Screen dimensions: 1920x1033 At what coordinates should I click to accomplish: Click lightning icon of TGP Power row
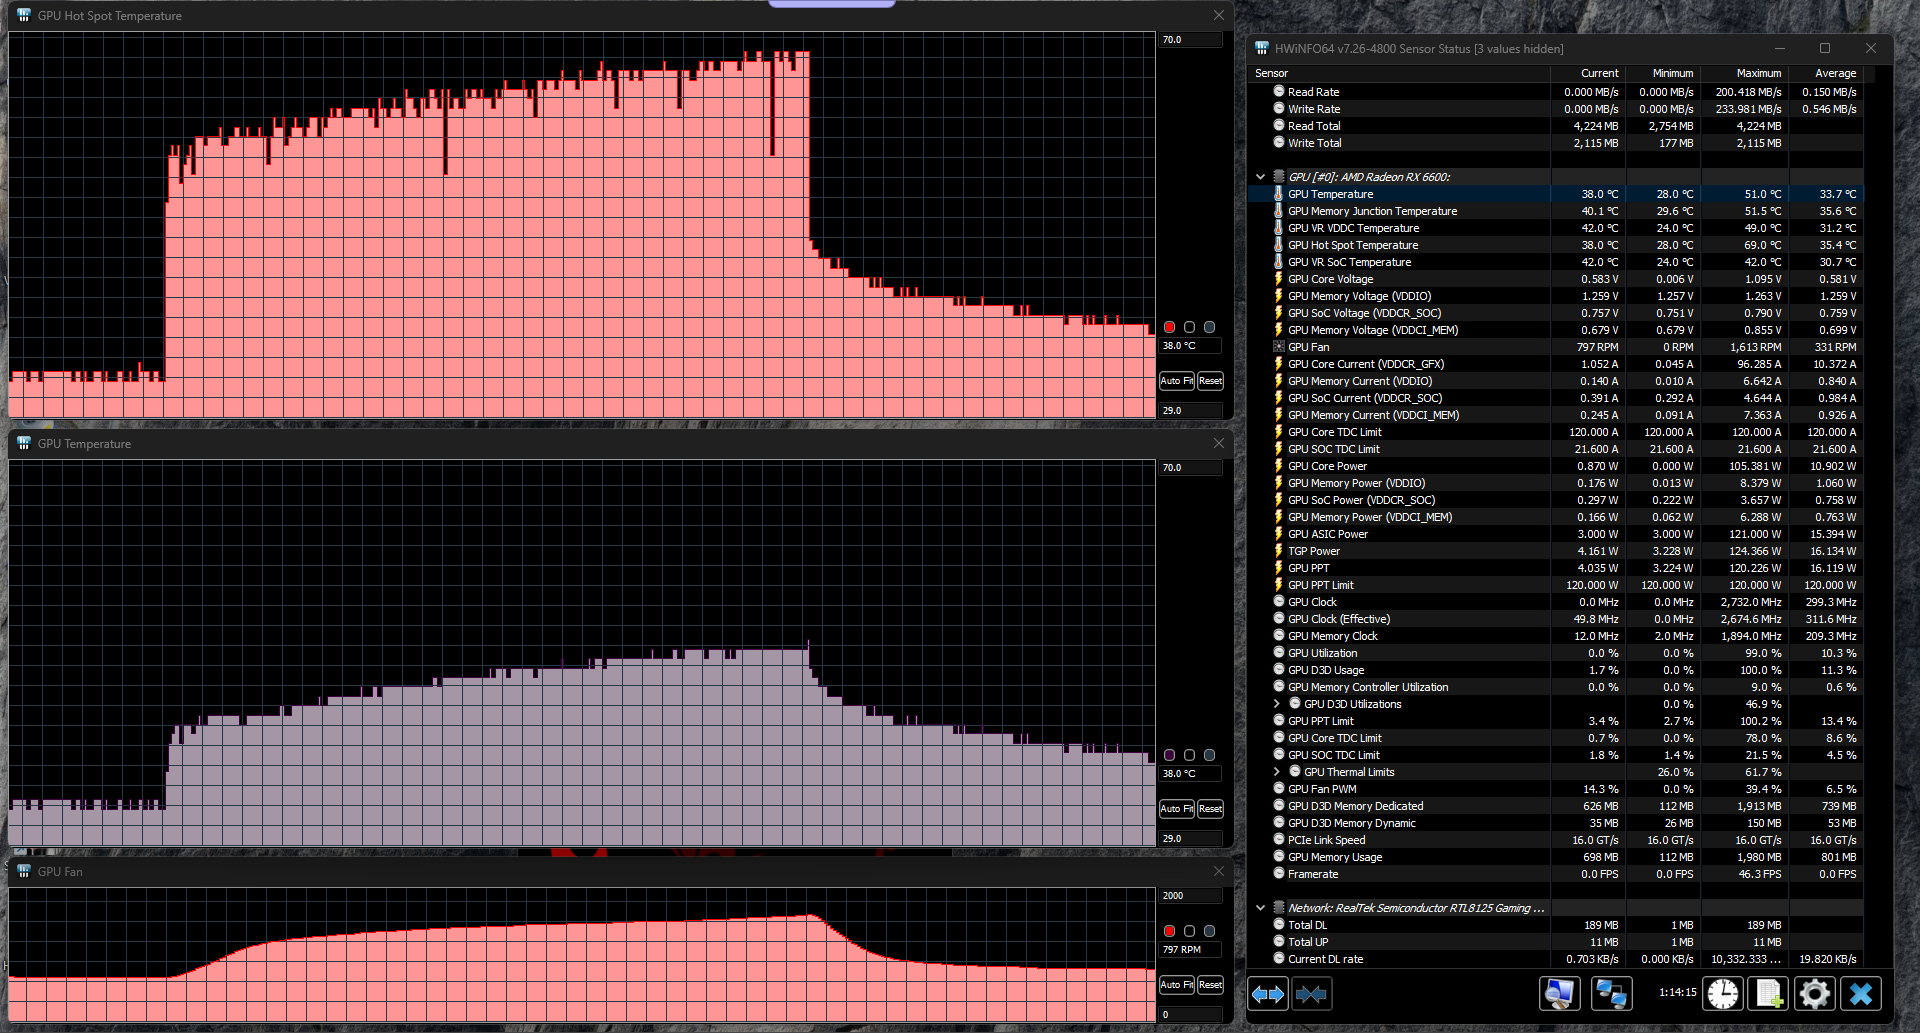point(1278,551)
